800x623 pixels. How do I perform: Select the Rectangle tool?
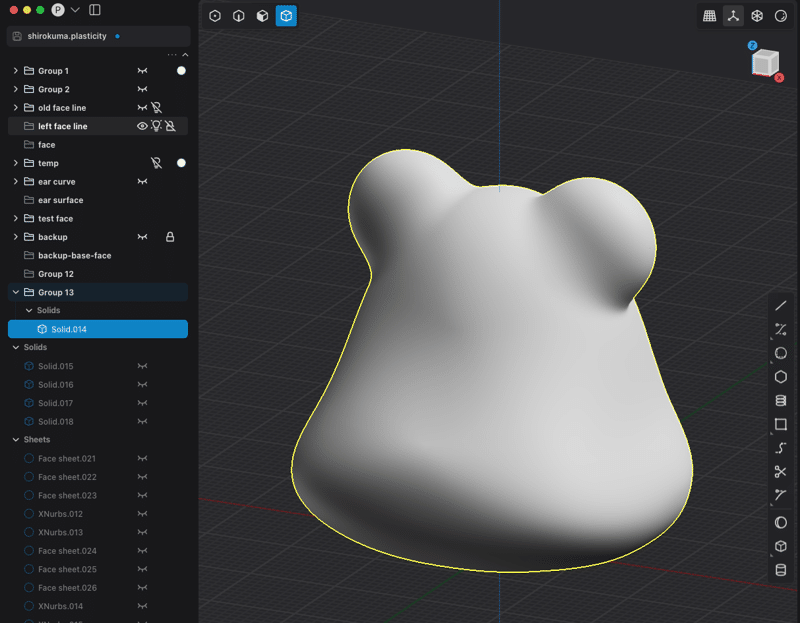(x=780, y=424)
